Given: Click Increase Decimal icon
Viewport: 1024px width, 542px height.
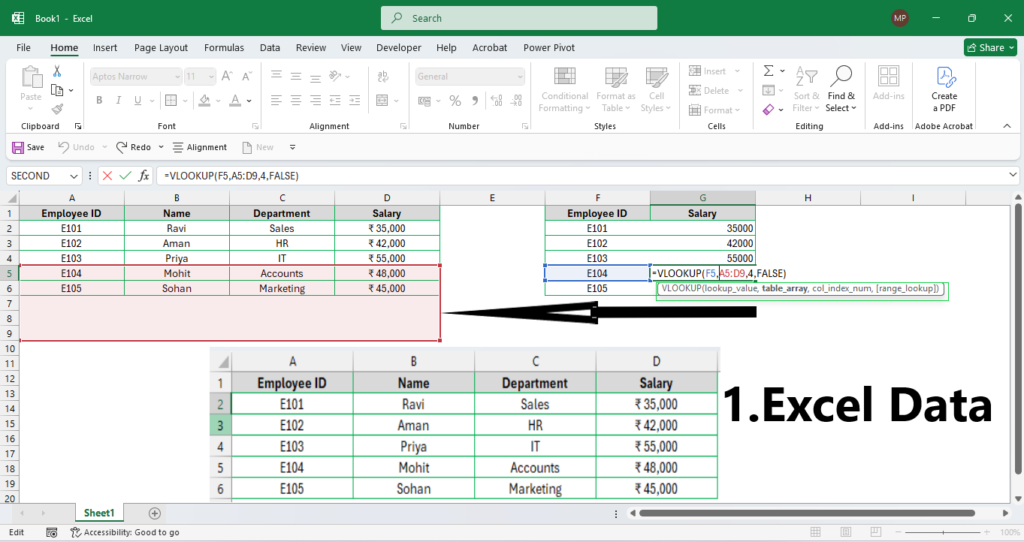Looking at the screenshot, I should coord(496,101).
